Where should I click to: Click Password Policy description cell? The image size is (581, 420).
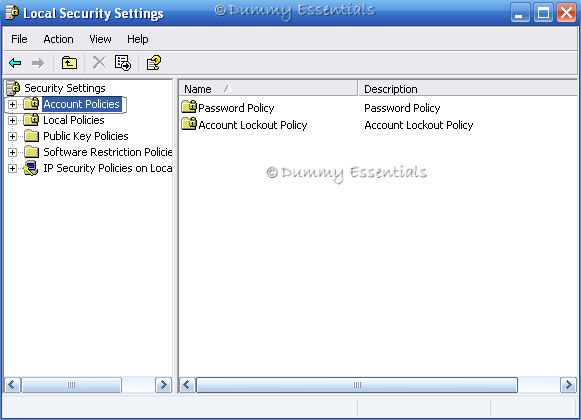tap(402, 108)
